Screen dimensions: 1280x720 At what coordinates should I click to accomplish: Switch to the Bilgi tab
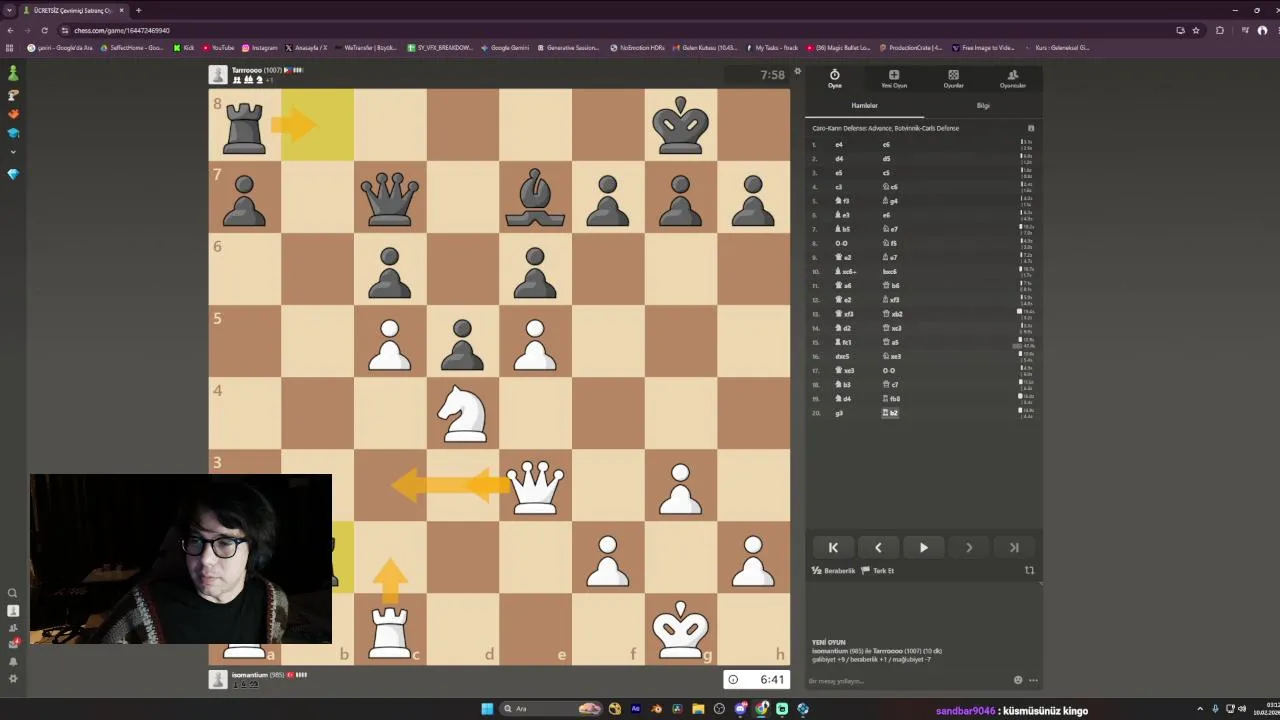[983, 105]
